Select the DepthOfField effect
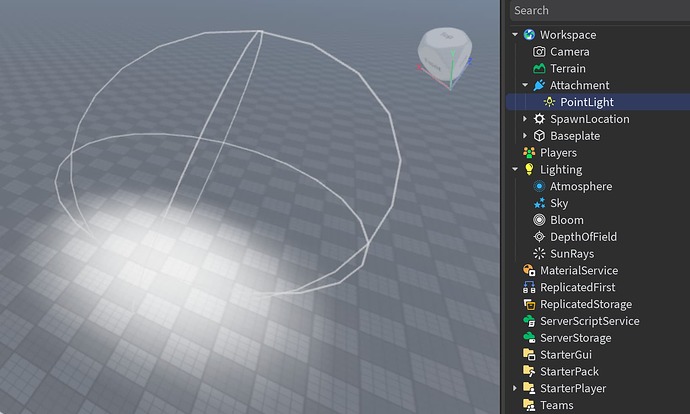The height and width of the screenshot is (414, 690). click(598, 237)
